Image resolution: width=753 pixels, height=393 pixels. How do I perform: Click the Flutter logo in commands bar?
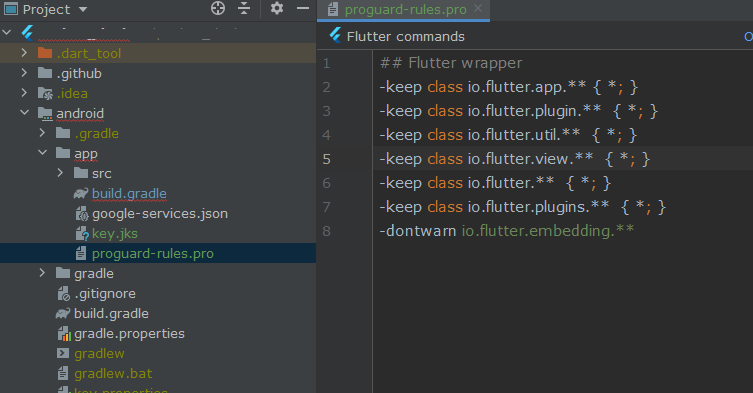click(x=335, y=36)
